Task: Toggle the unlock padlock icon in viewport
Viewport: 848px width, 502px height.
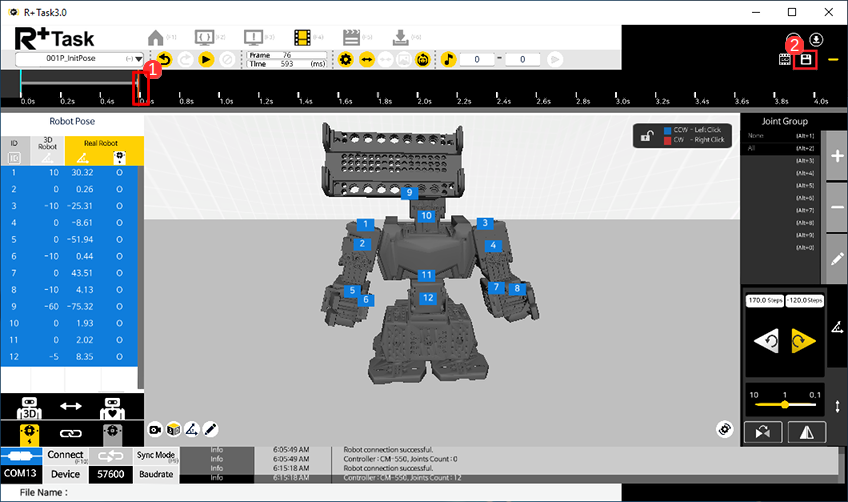Action: [x=649, y=136]
